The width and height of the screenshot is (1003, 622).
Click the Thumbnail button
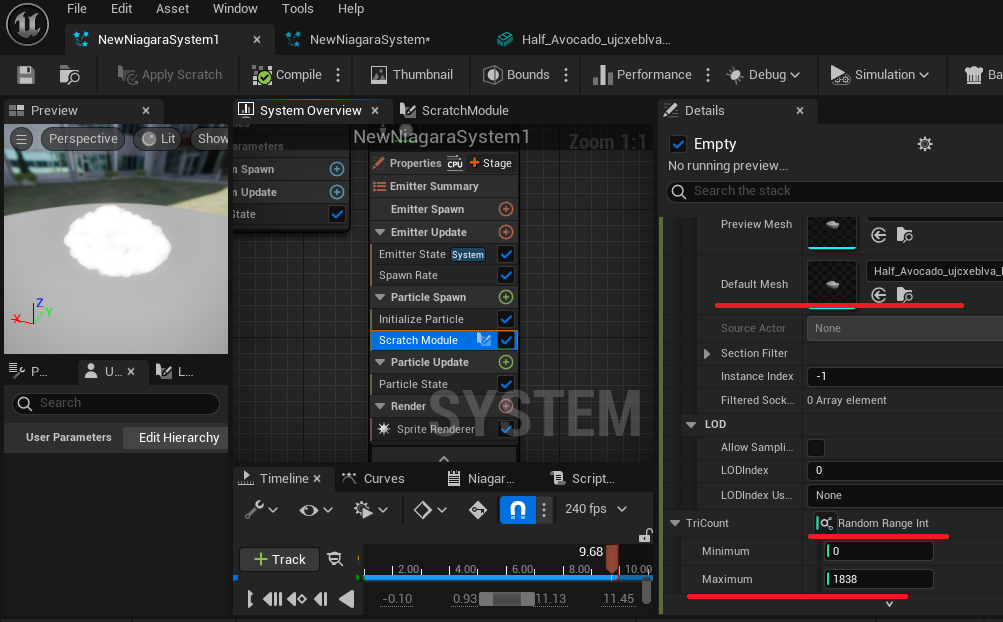pos(412,75)
